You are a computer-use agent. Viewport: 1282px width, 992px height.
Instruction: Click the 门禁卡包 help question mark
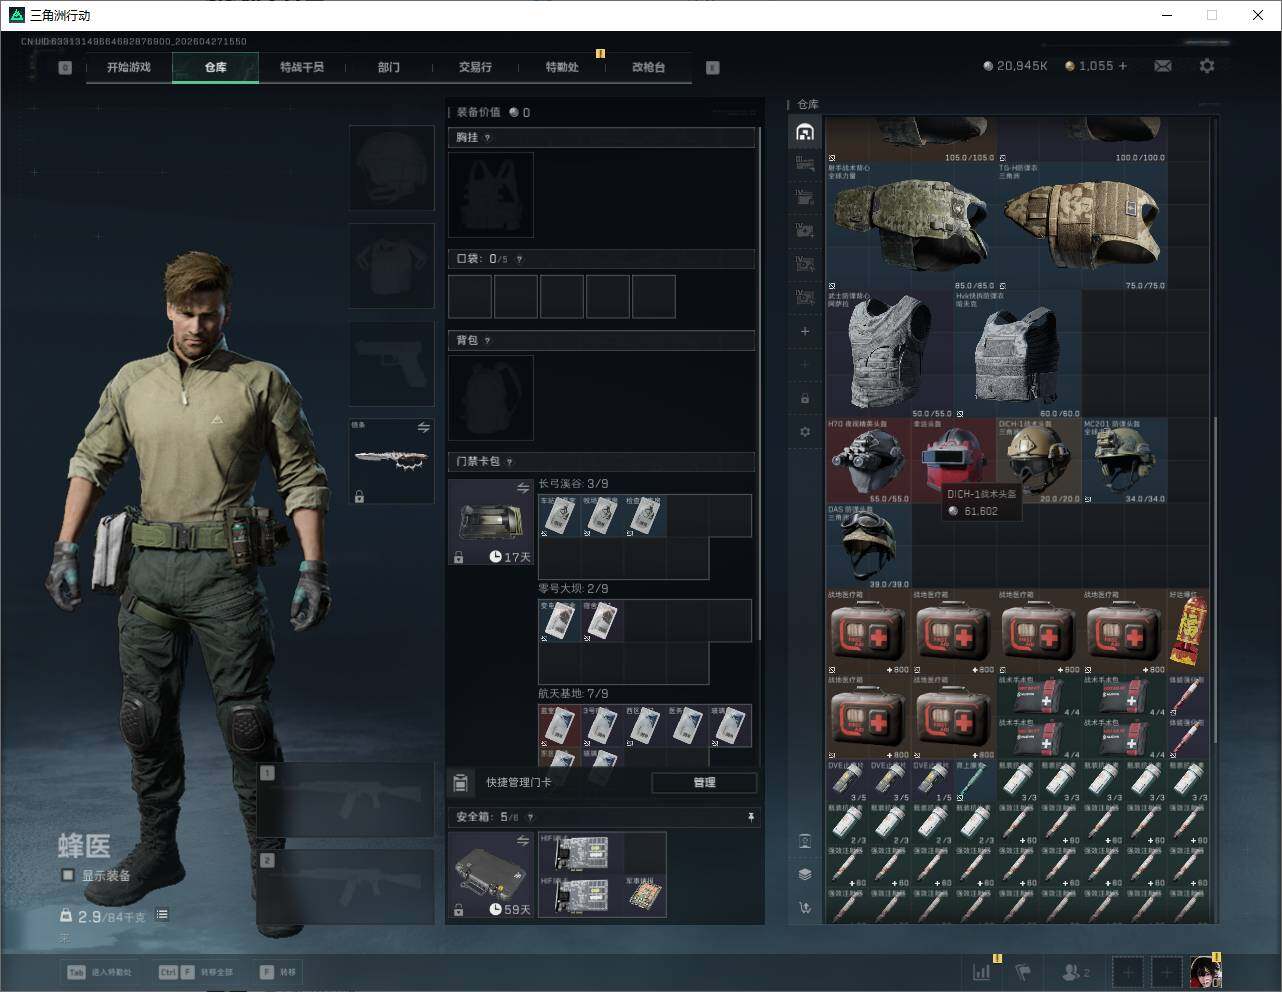[x=509, y=462]
